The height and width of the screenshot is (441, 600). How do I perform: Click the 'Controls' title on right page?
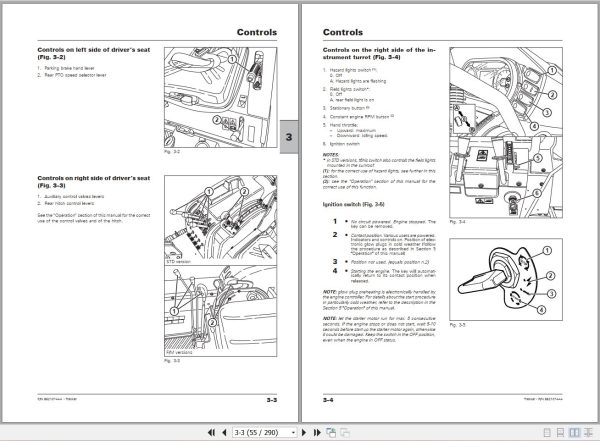pos(343,32)
